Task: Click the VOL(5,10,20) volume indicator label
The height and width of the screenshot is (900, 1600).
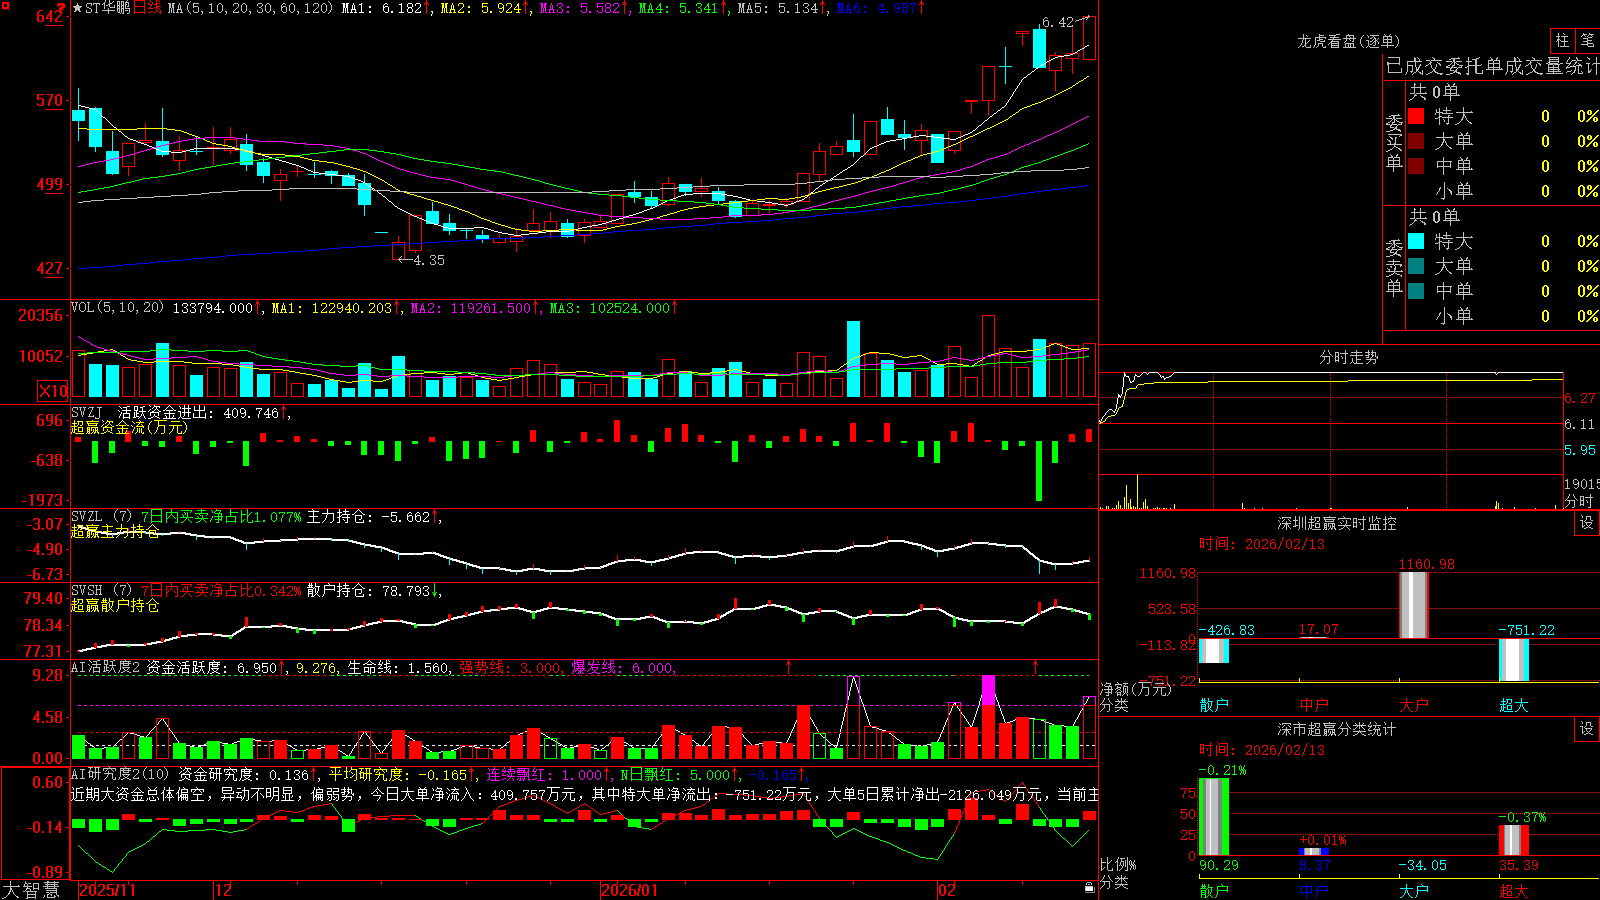Action: [117, 308]
